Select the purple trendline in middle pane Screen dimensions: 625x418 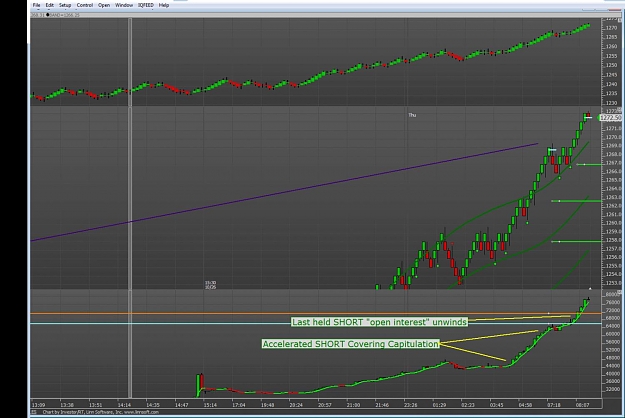point(285,192)
